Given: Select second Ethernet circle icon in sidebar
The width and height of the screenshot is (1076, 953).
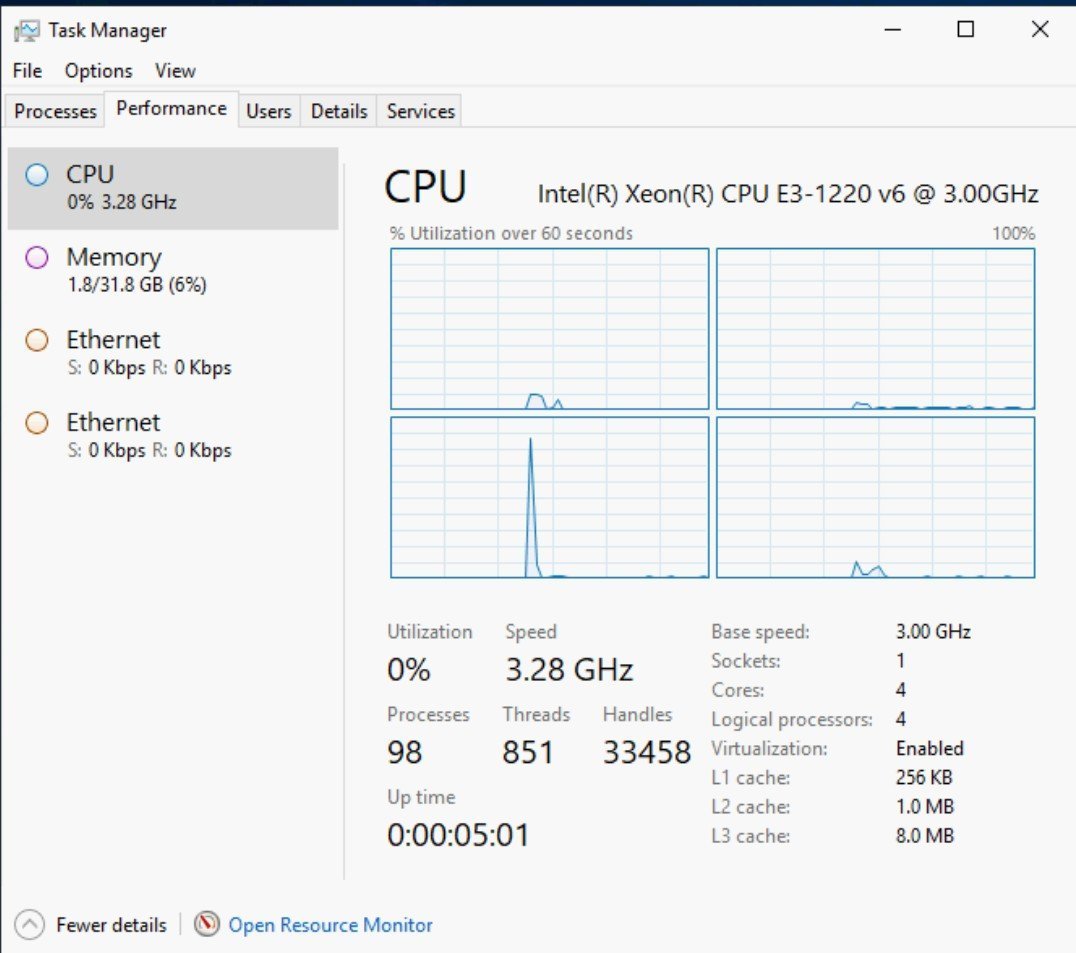Looking at the screenshot, I should (x=37, y=423).
